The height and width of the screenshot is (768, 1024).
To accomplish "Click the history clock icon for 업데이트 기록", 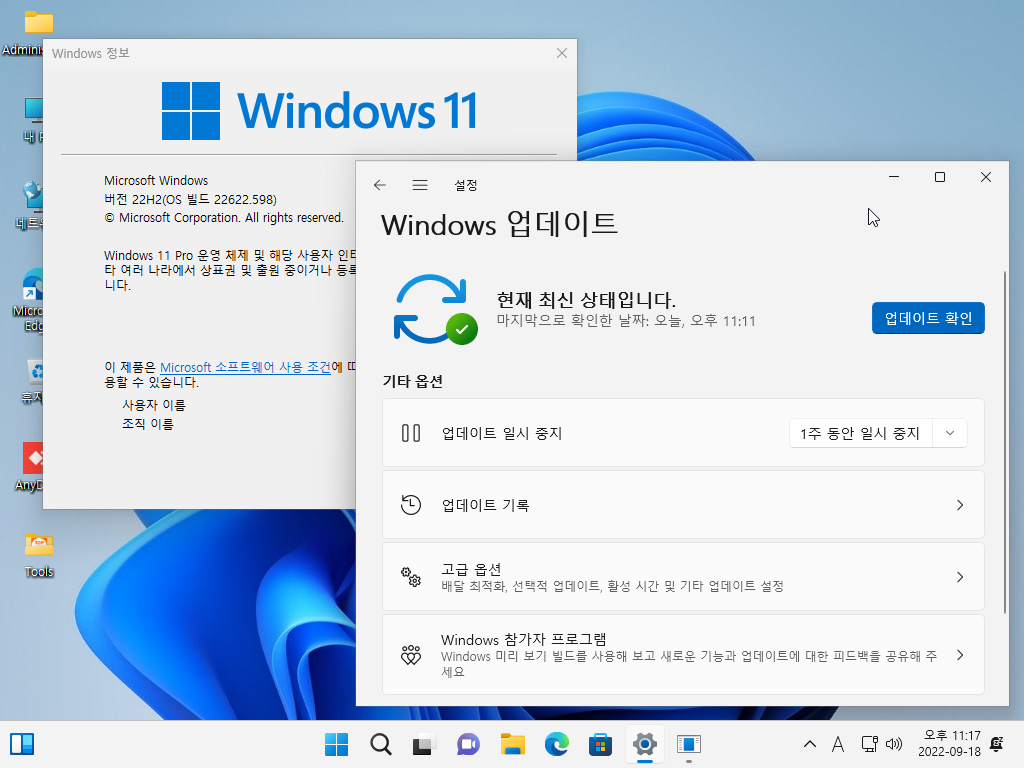I will point(411,505).
